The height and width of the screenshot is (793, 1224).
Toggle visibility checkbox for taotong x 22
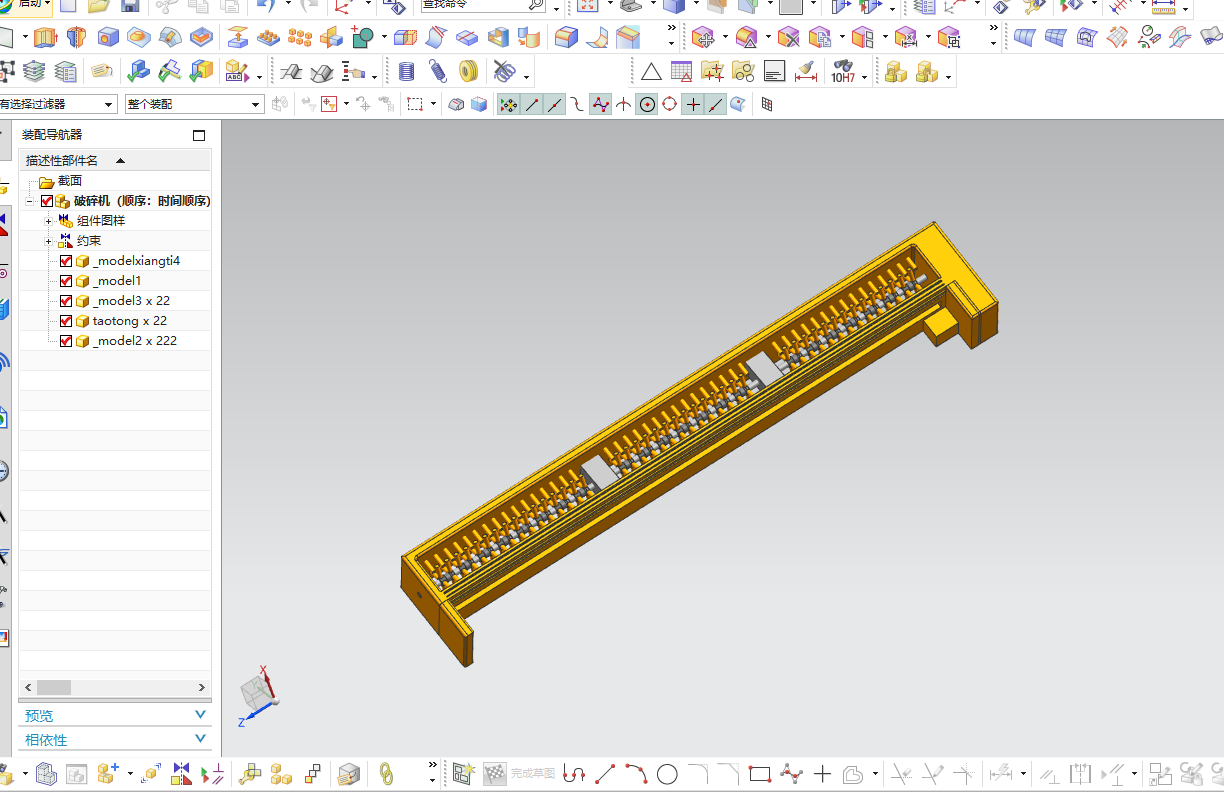point(66,321)
